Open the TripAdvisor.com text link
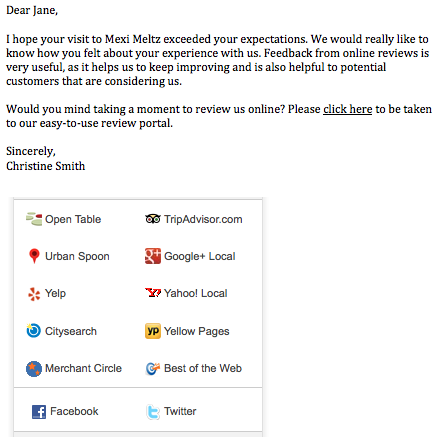This screenshot has height=444, width=442. pyautogui.click(x=203, y=219)
